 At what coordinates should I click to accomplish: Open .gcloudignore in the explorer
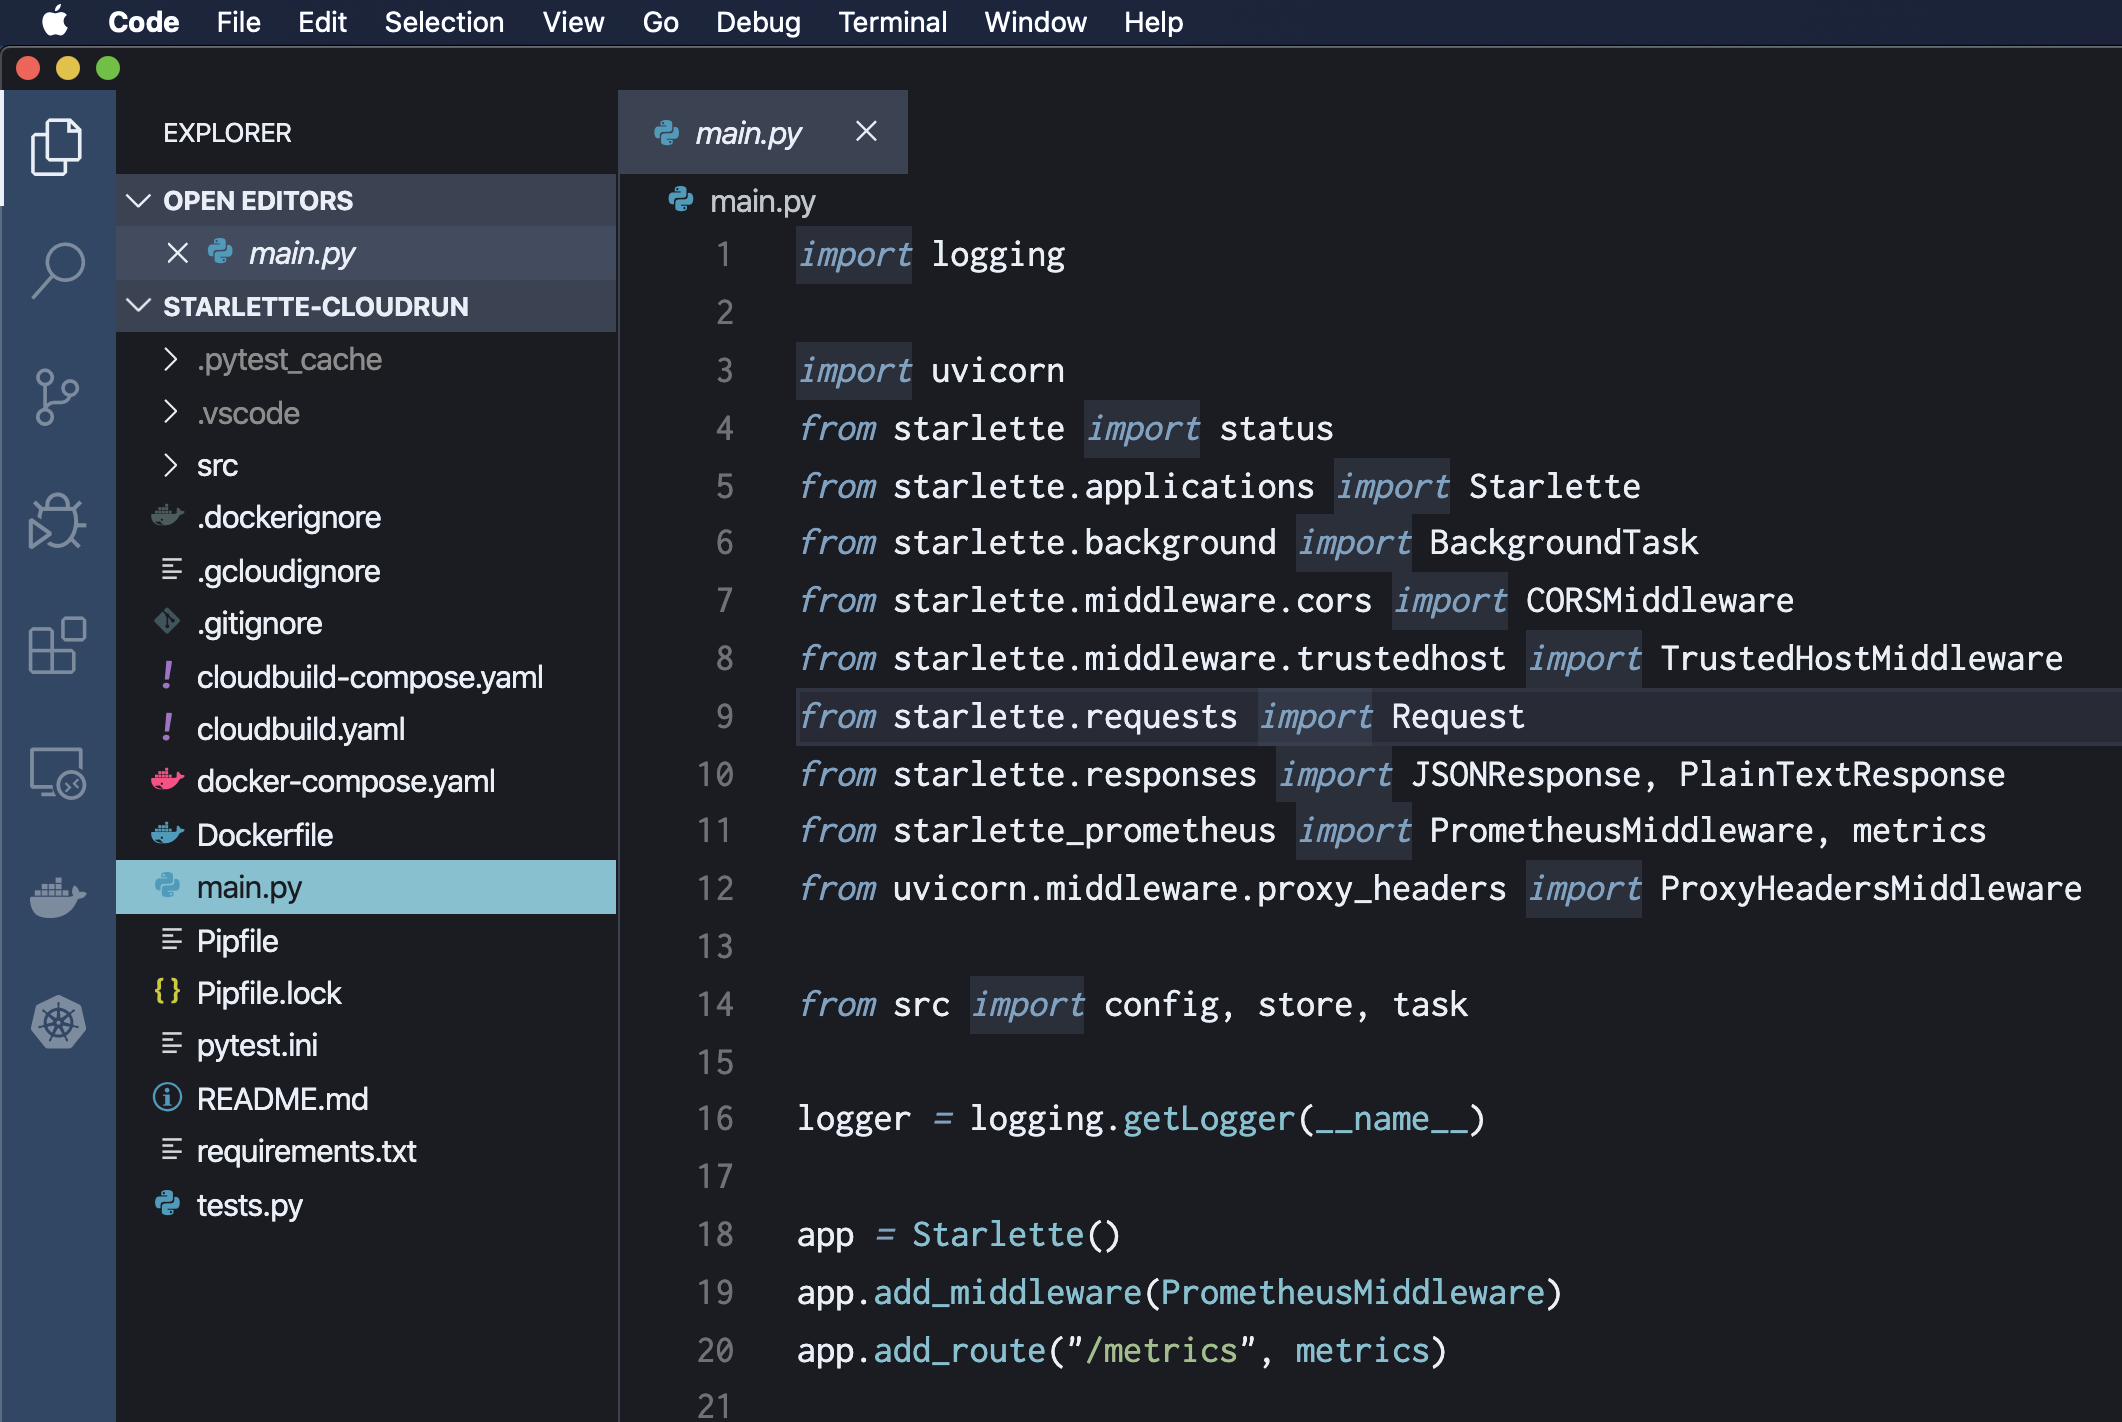(366, 570)
